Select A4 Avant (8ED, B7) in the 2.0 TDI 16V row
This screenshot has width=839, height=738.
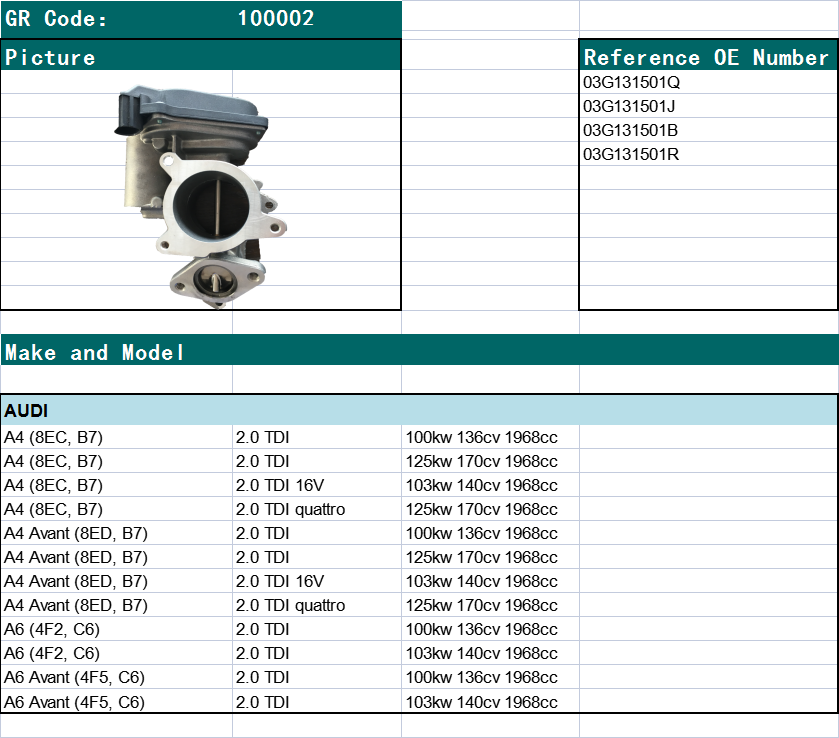(x=75, y=581)
